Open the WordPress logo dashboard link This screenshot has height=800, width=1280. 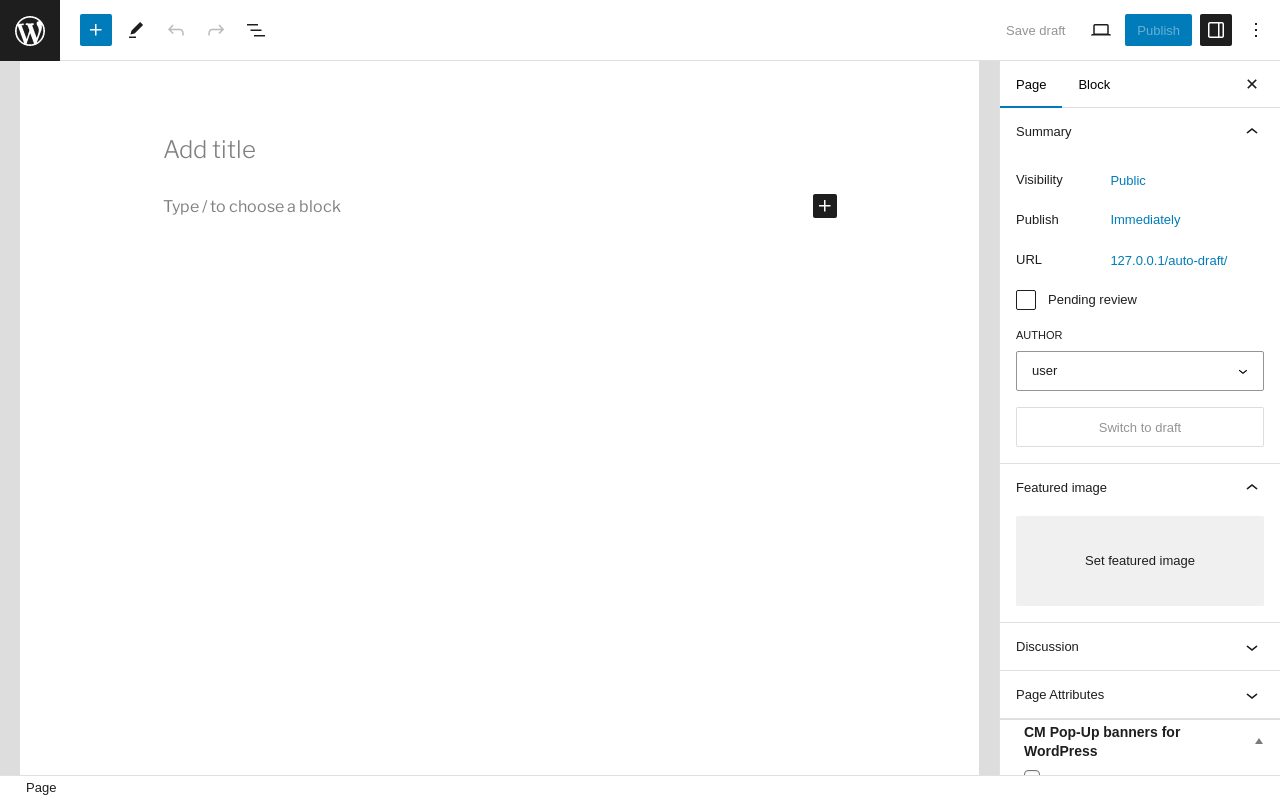tap(30, 30)
